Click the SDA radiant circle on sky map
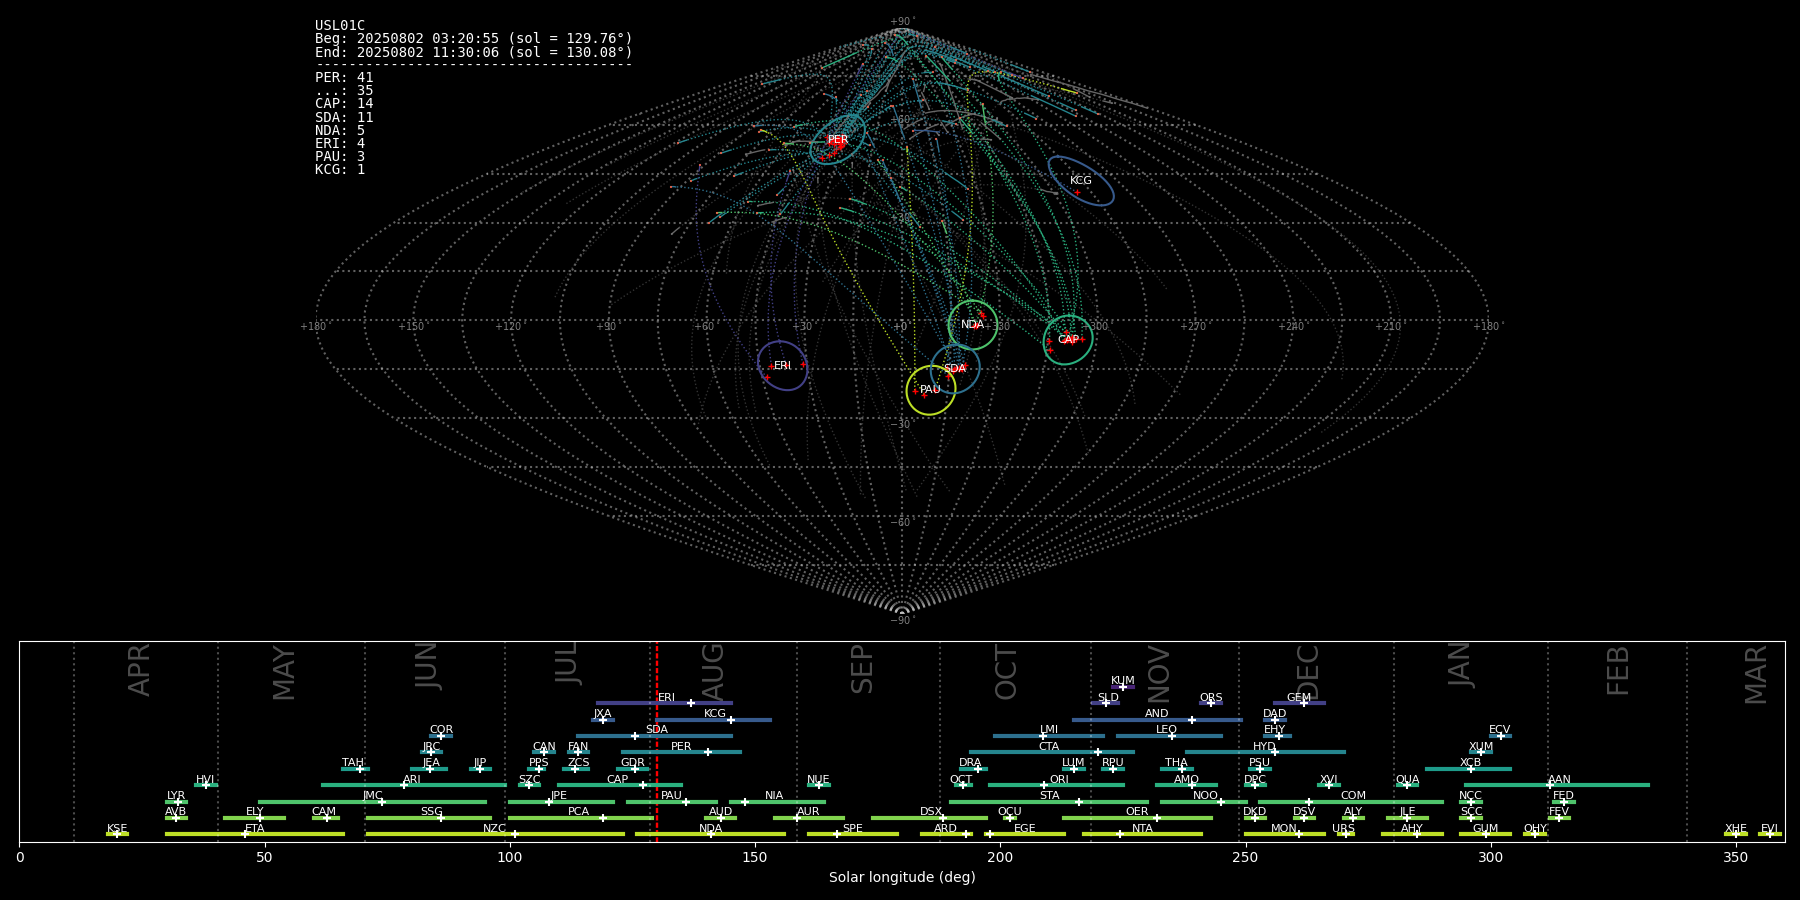Viewport: 1800px width, 900px height. click(955, 369)
